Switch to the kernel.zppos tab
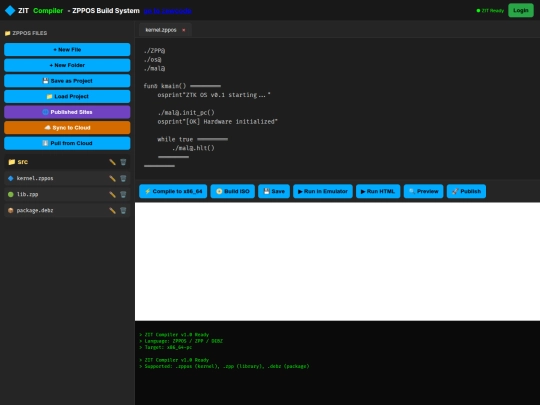 coord(161,30)
